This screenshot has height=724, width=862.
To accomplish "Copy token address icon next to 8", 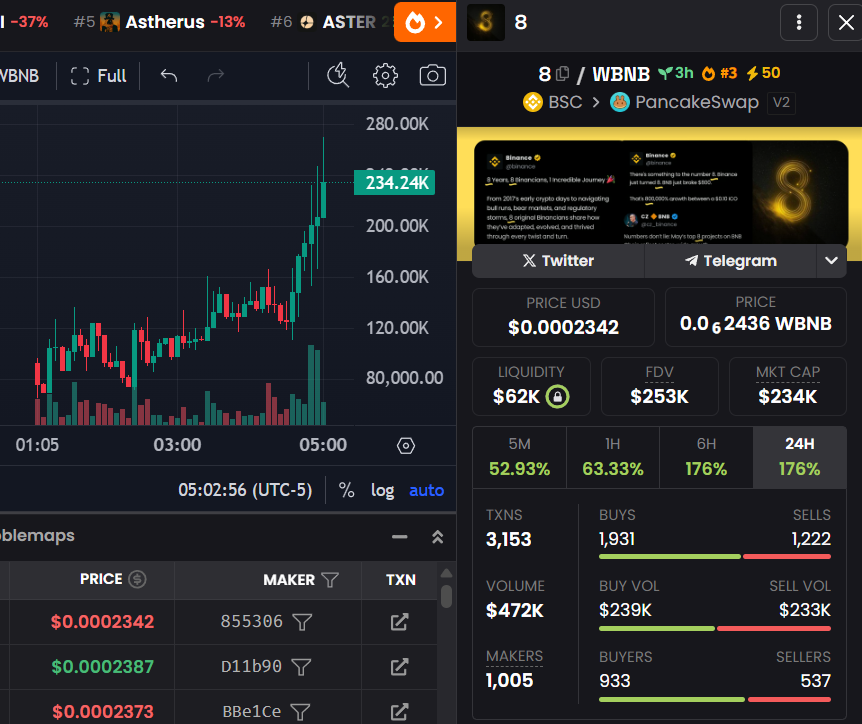I will (x=563, y=73).
